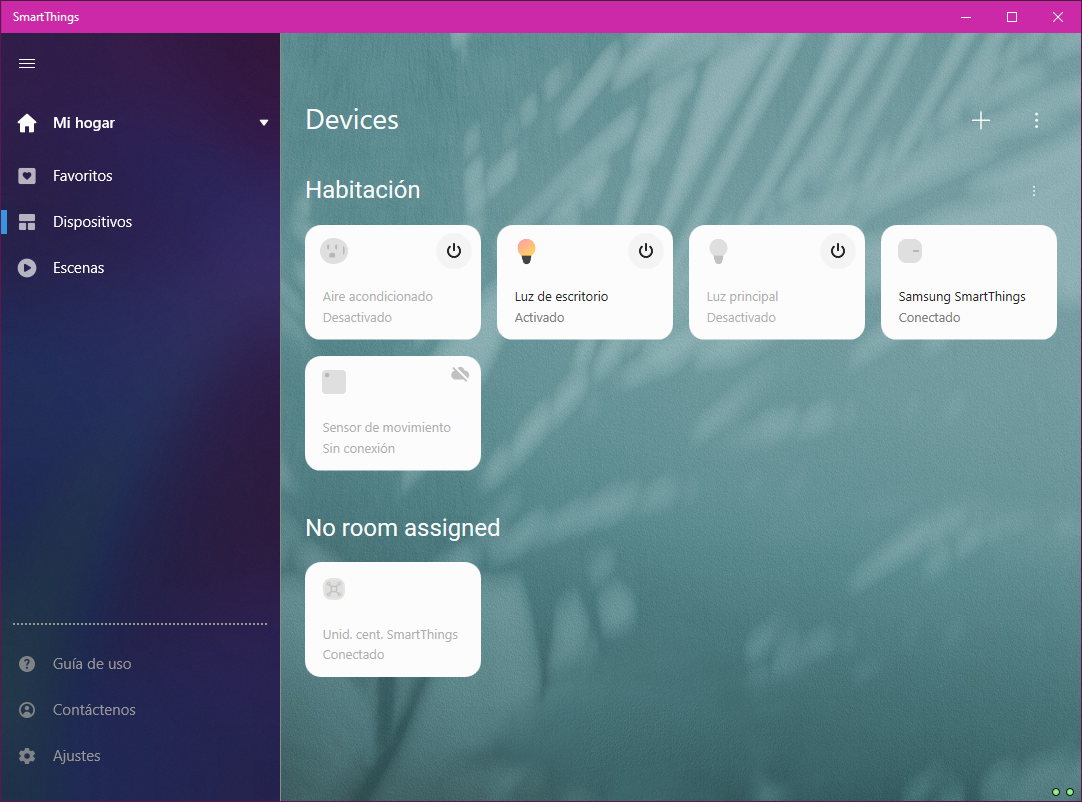1082x802 pixels.
Task: Open the hamburger navigation menu
Action: [27, 63]
